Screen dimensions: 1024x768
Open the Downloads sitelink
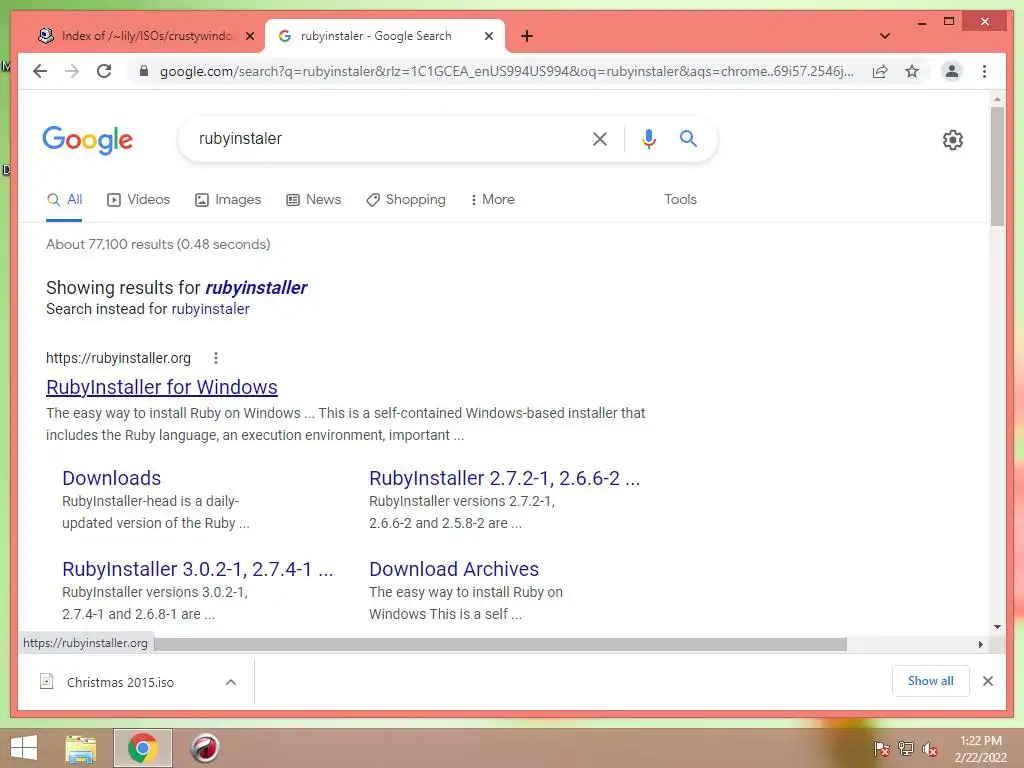[x=112, y=478]
